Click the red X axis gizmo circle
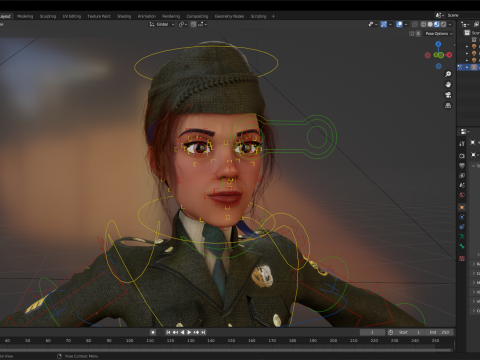This screenshot has height=360, width=480. tap(449, 55)
